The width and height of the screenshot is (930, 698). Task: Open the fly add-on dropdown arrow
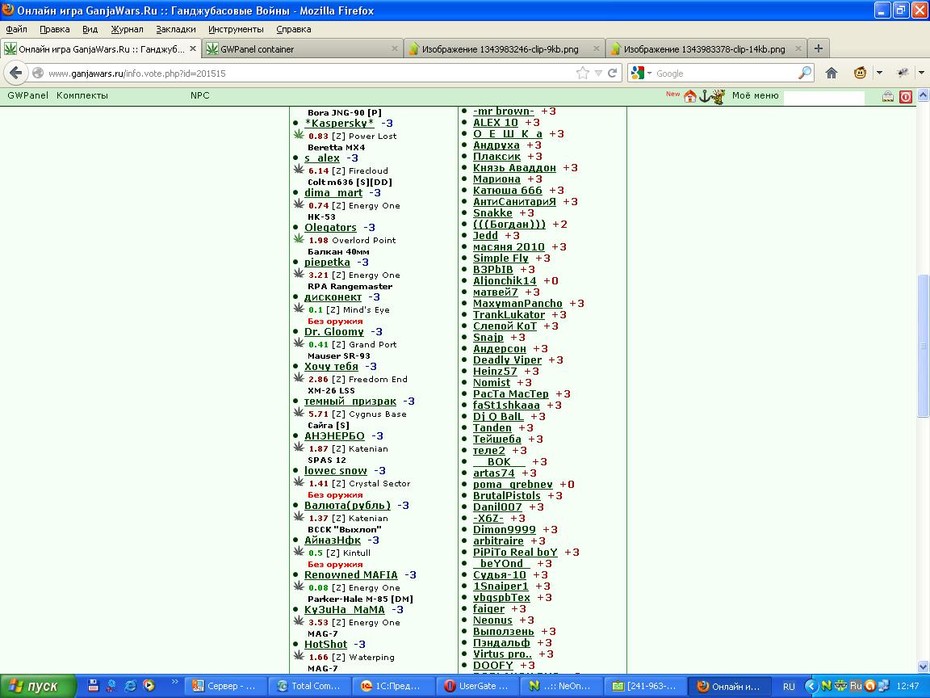[921, 73]
